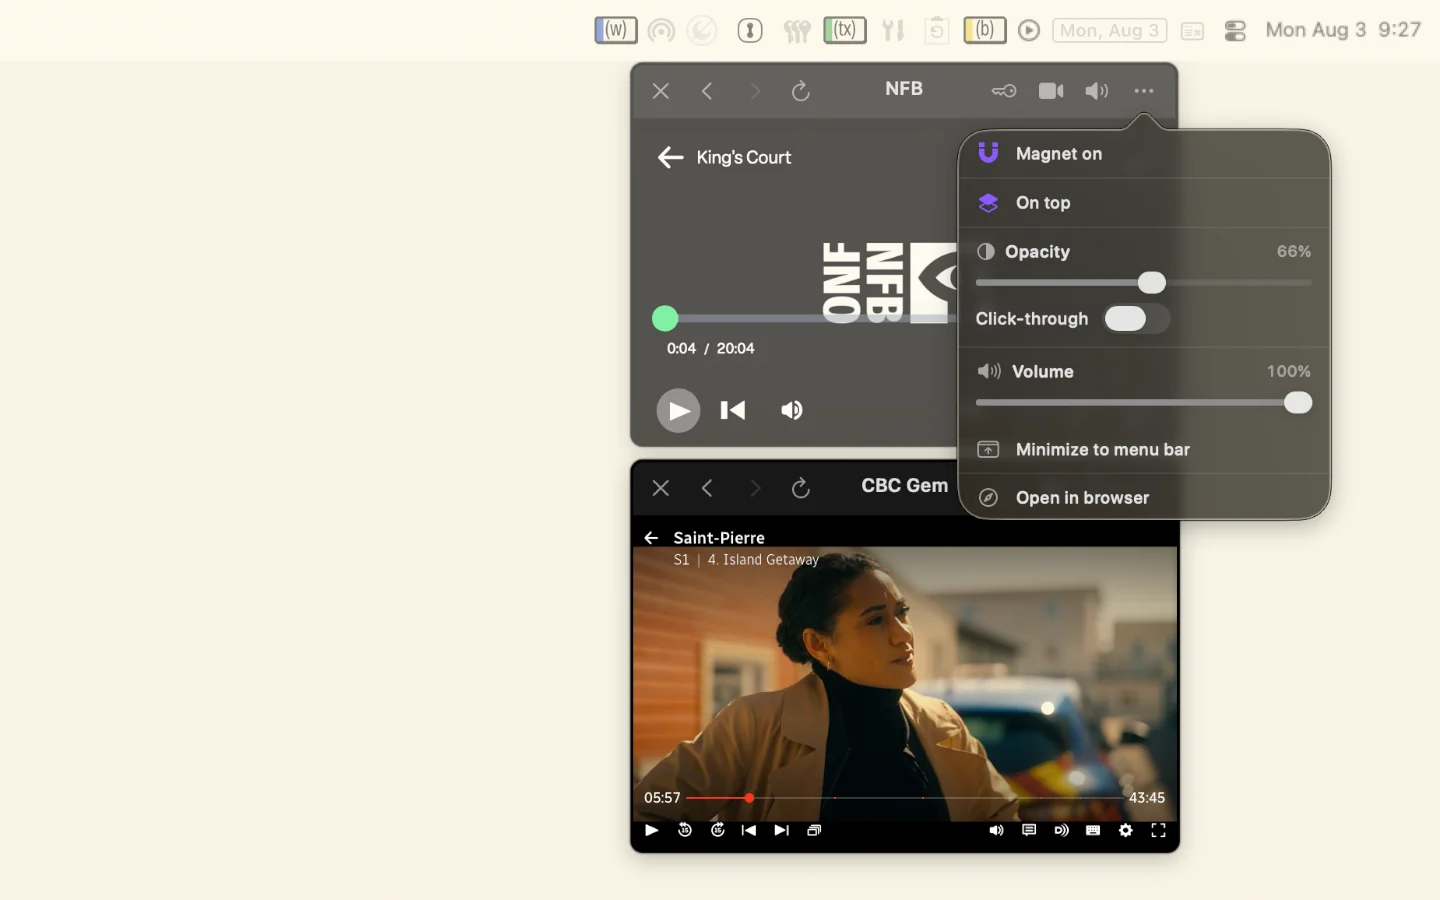The height and width of the screenshot is (900, 1440).
Task: Toggle Magnet on in the popup menu
Action: pyautogui.click(x=1144, y=154)
